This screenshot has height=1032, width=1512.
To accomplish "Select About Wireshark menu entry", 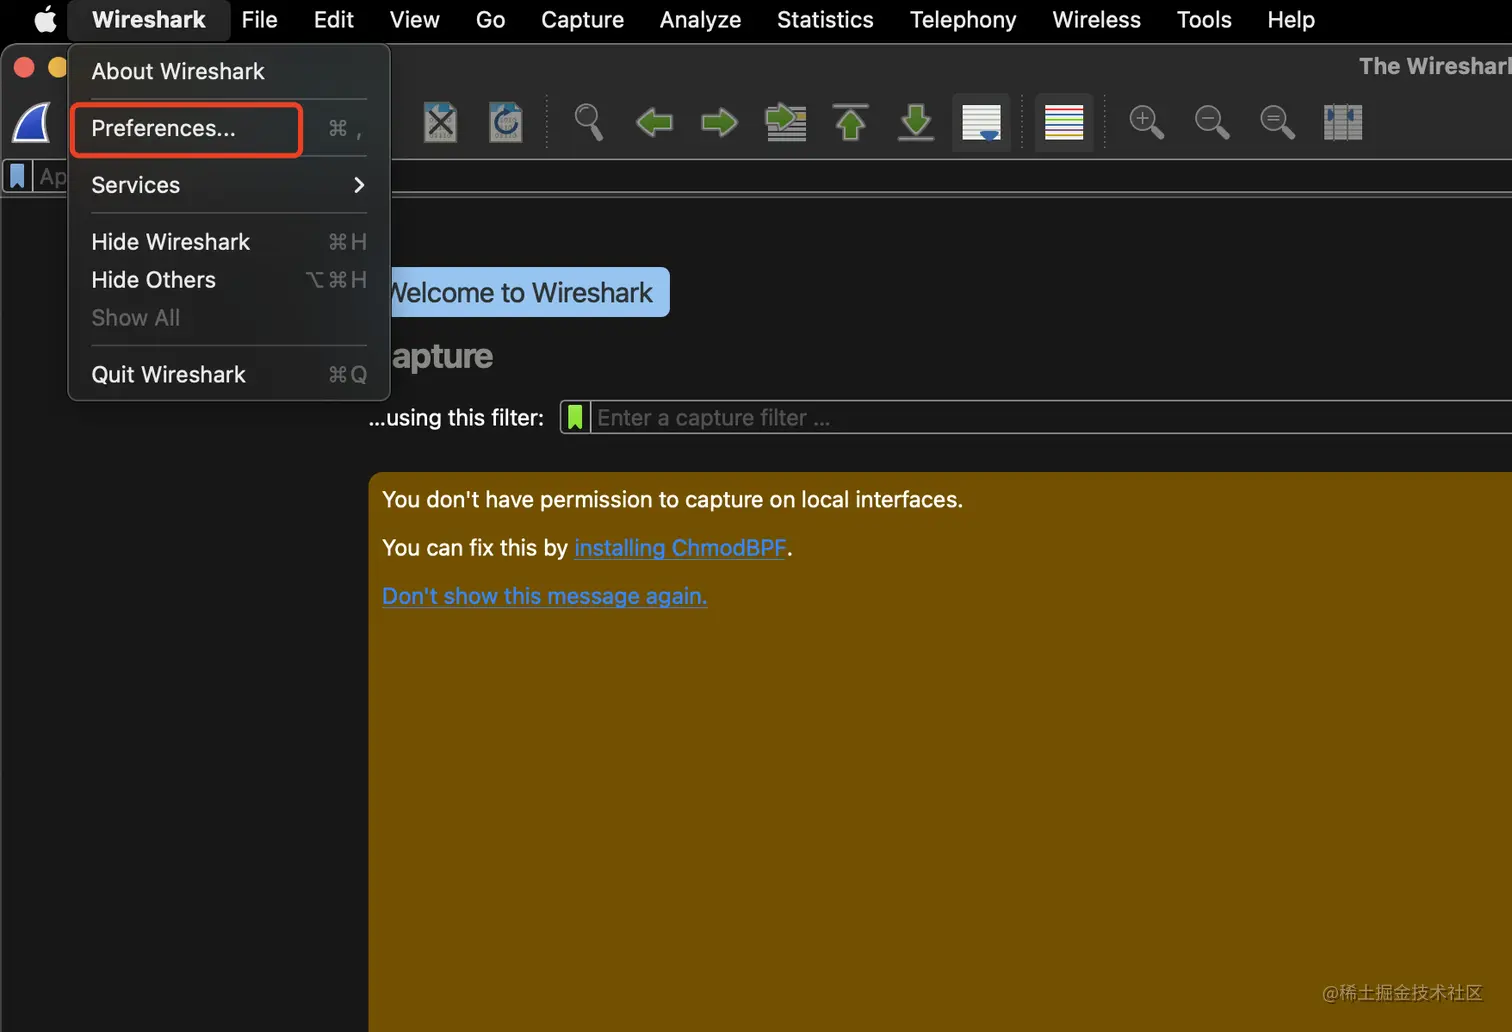I will 228,72.
